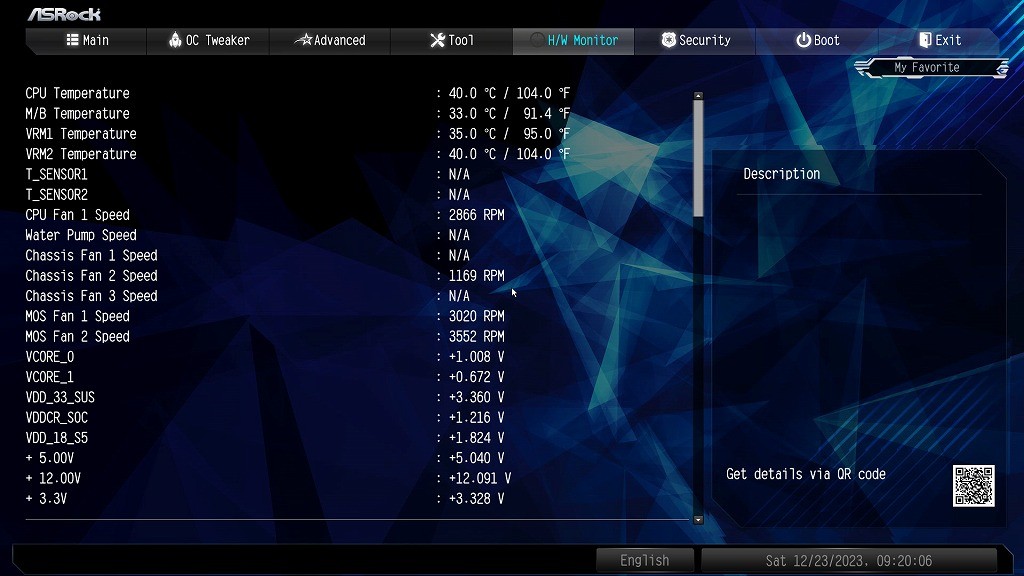Click the English language button
Screen dimensions: 1024x576
[x=645, y=560]
